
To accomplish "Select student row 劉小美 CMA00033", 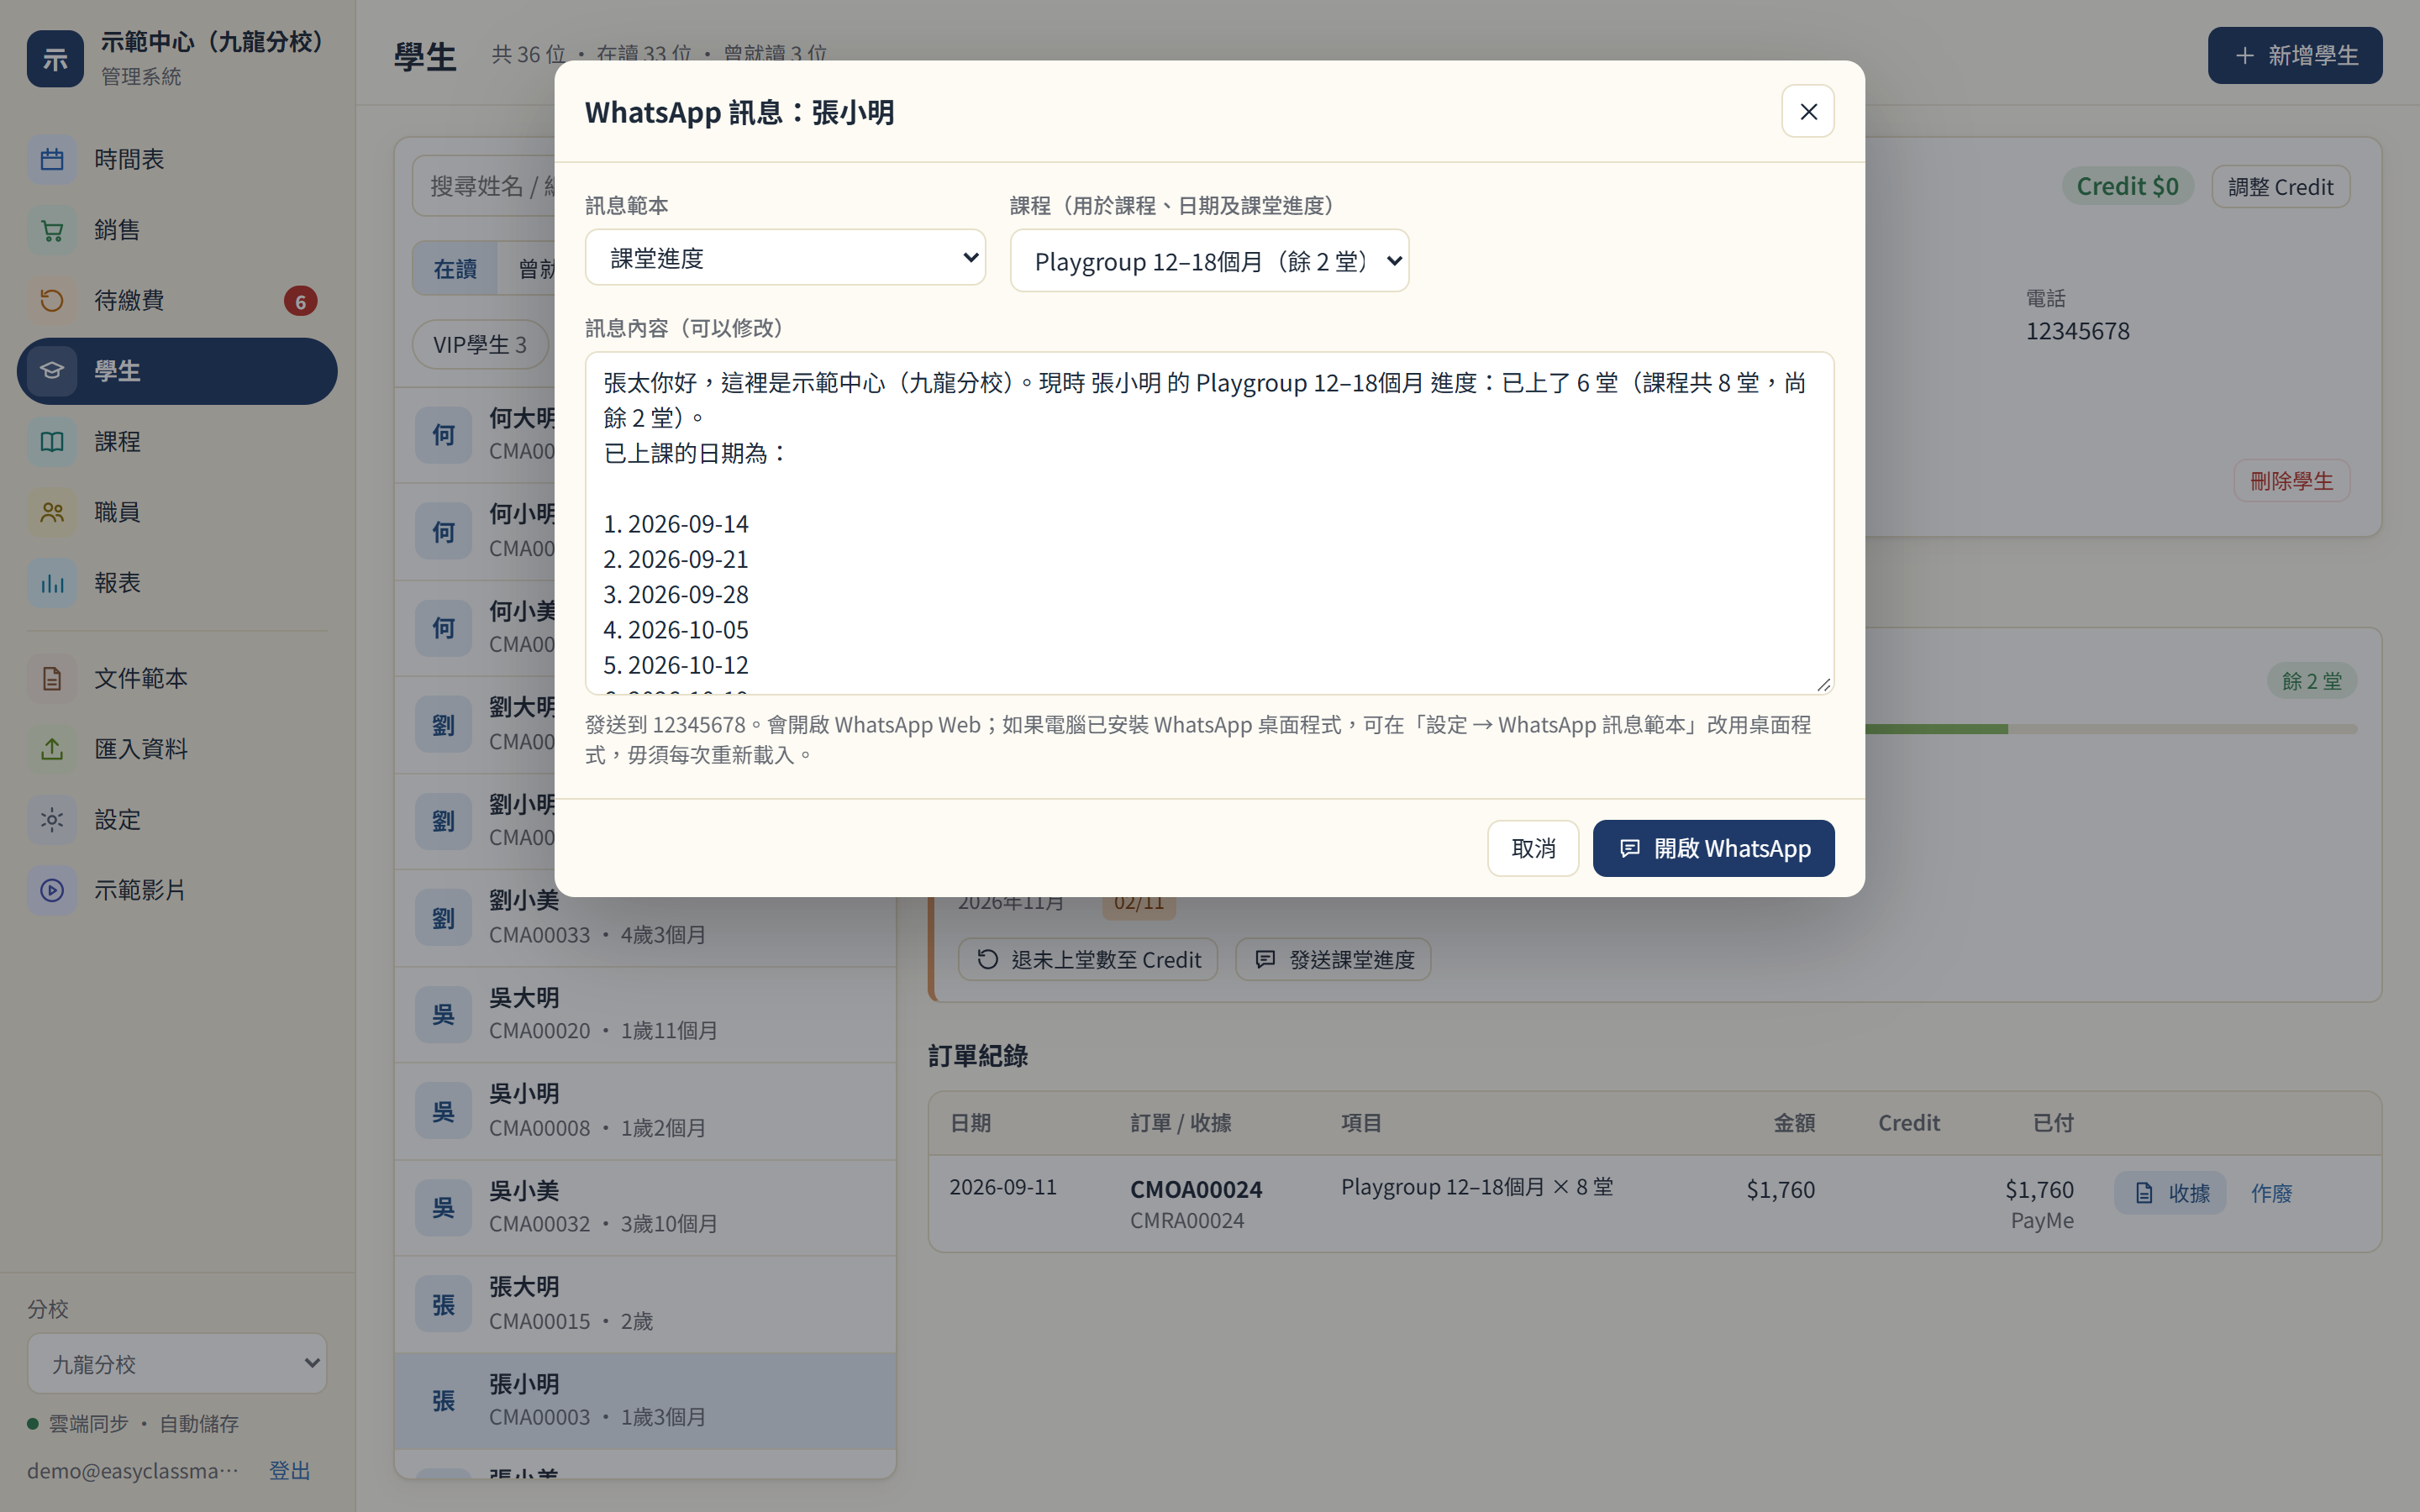I will 645,917.
